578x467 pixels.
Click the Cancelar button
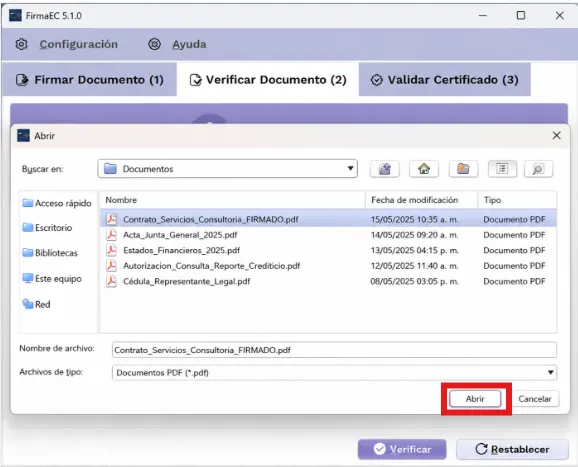(535, 399)
